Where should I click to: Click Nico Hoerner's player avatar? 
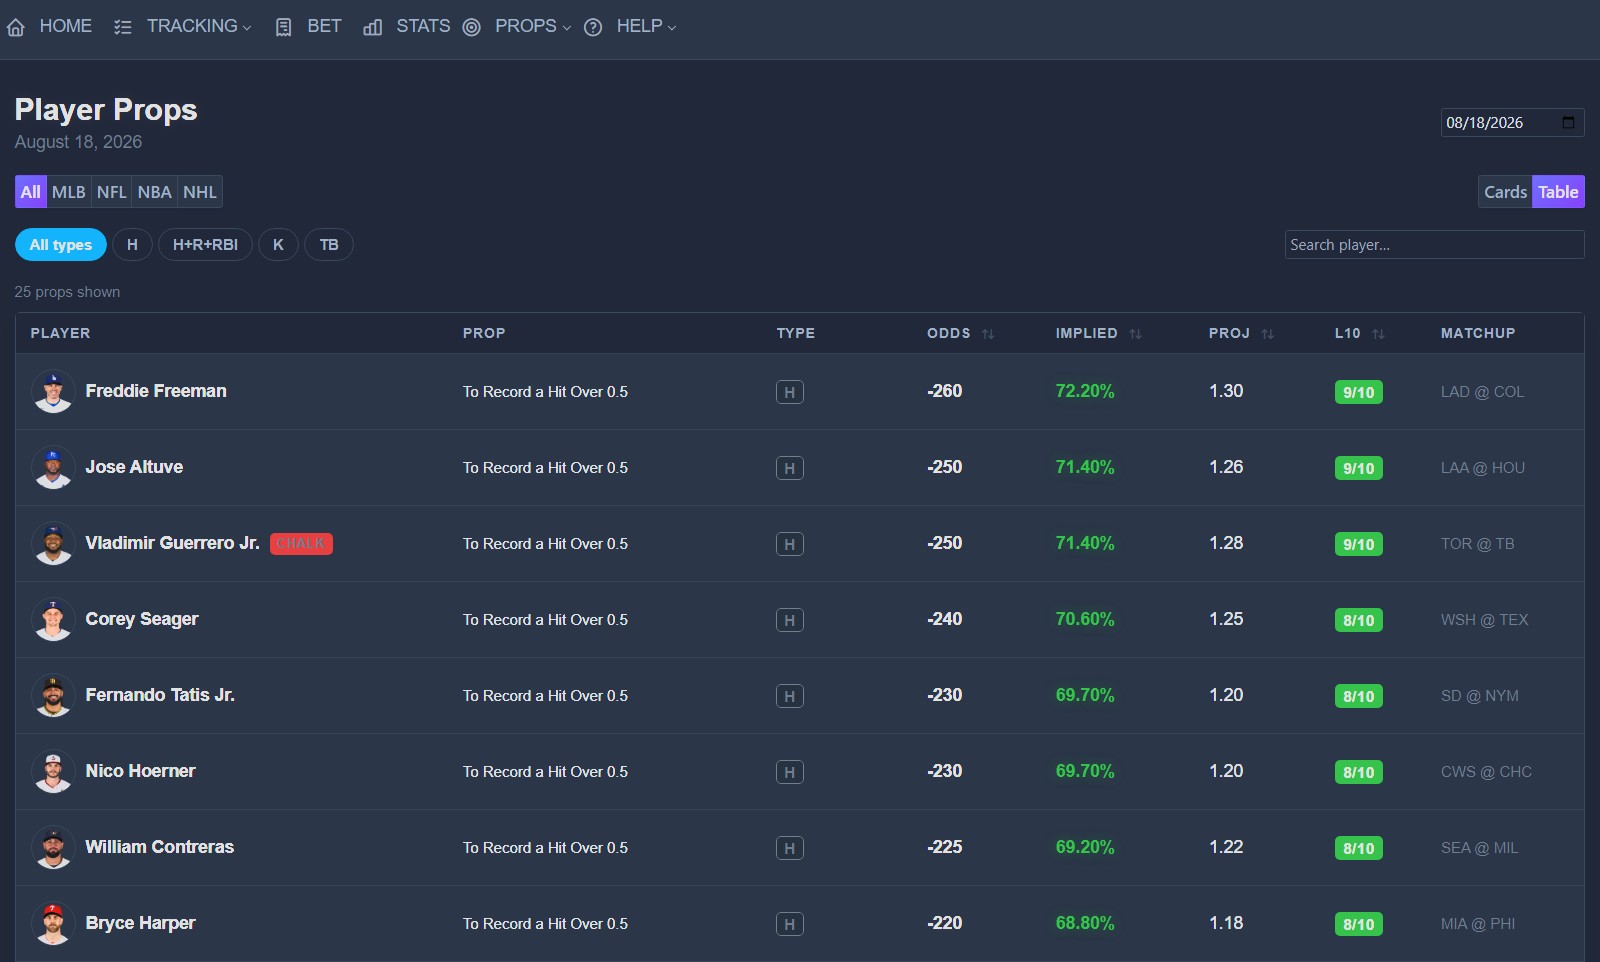pyautogui.click(x=53, y=772)
